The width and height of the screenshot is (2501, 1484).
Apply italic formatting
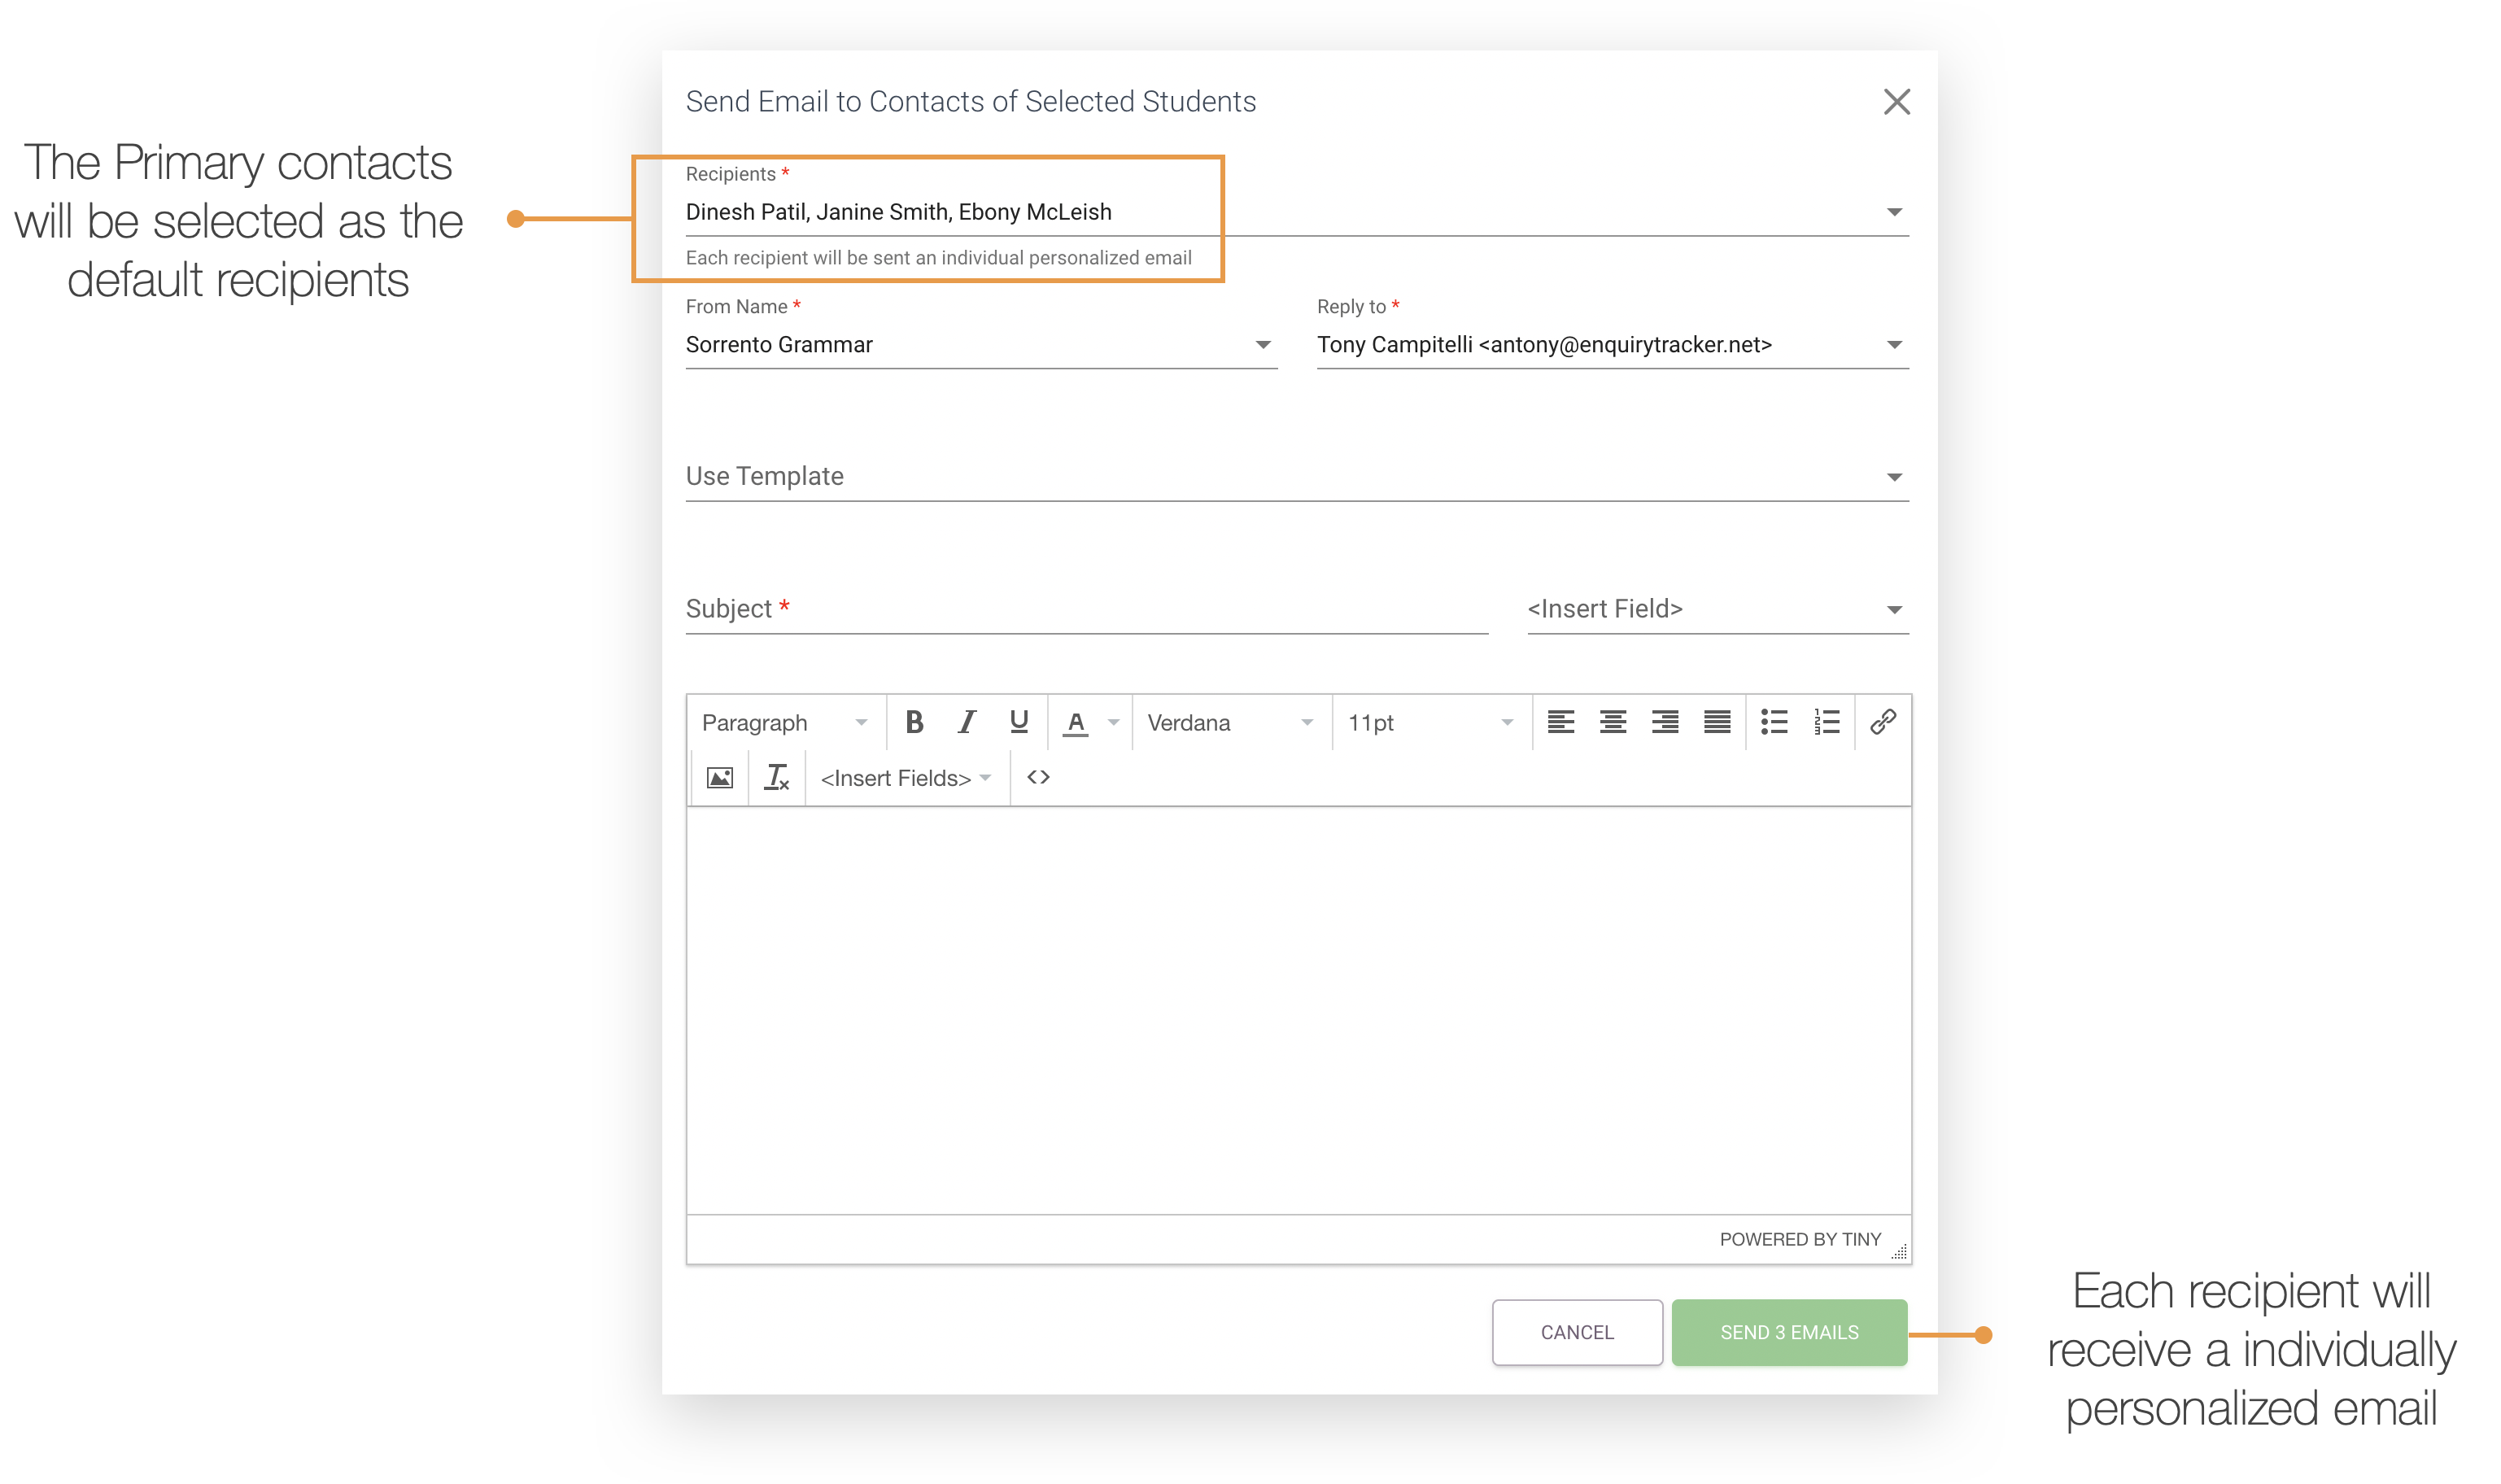tap(966, 722)
